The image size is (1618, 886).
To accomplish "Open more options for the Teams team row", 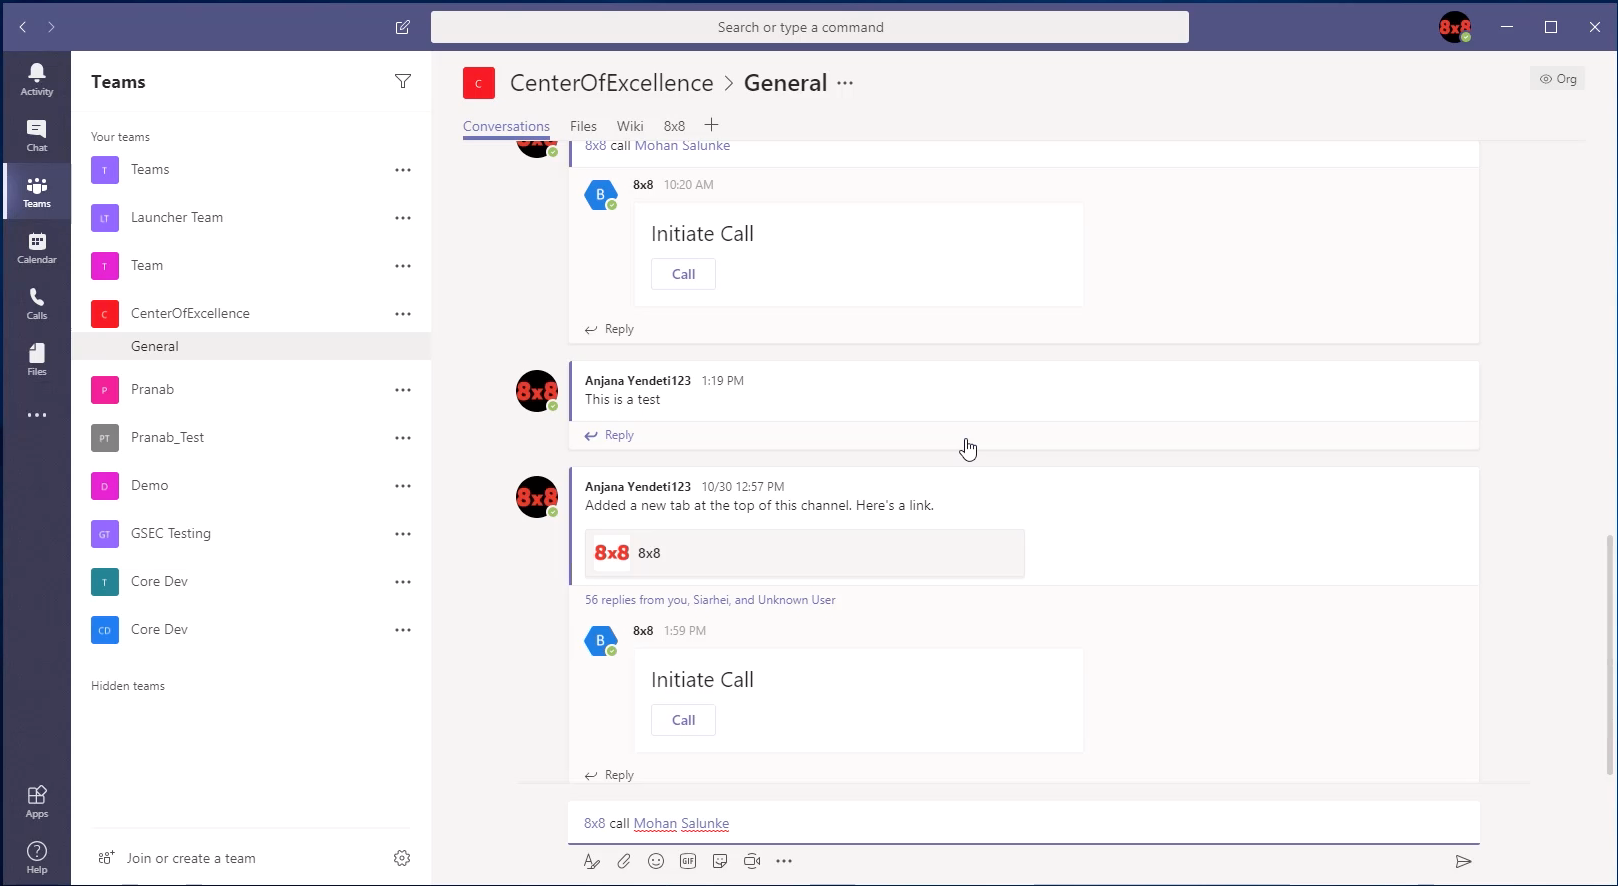I will coord(403,170).
